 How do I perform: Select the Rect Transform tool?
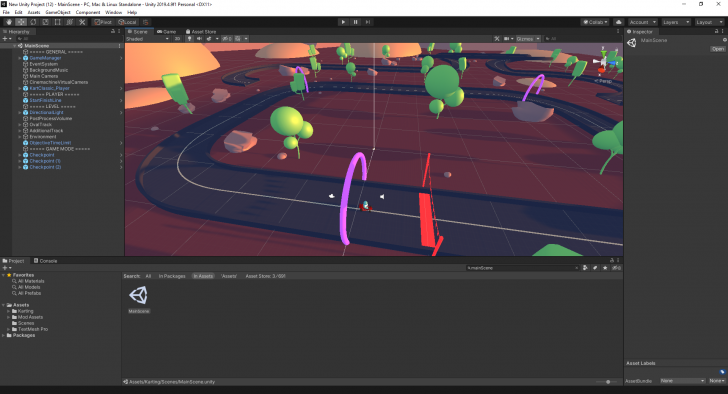coord(58,22)
